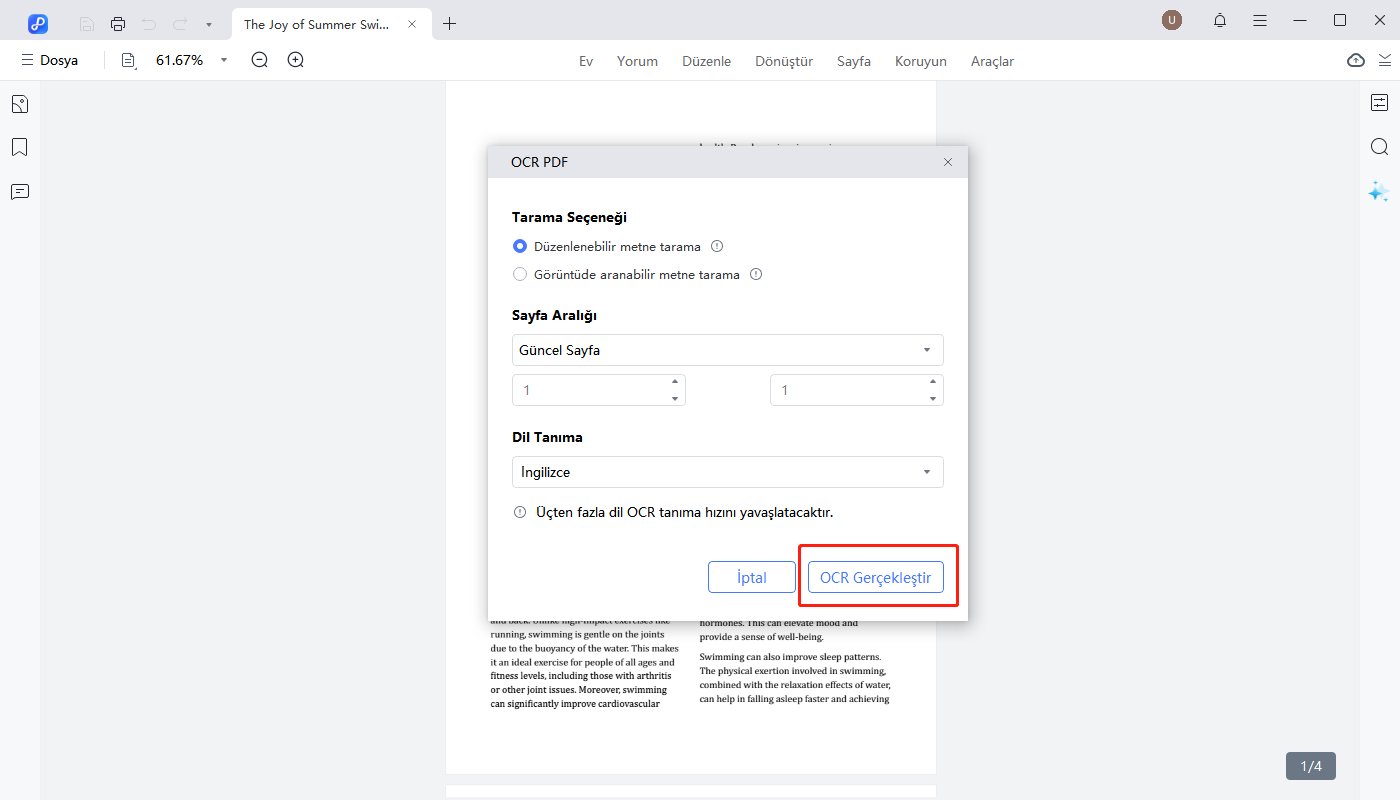Viewport: 1400px width, 800px height.
Task: Open the zoom percentage dropdown arrow
Action: 224,60
